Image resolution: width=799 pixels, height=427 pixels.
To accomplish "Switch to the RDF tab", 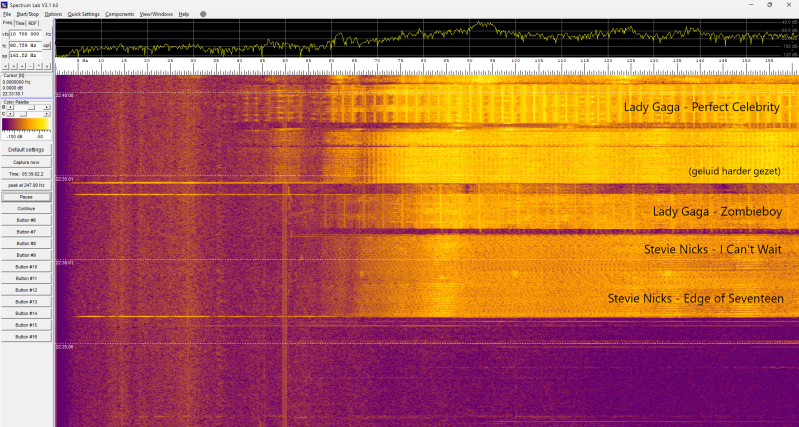I will coord(33,23).
